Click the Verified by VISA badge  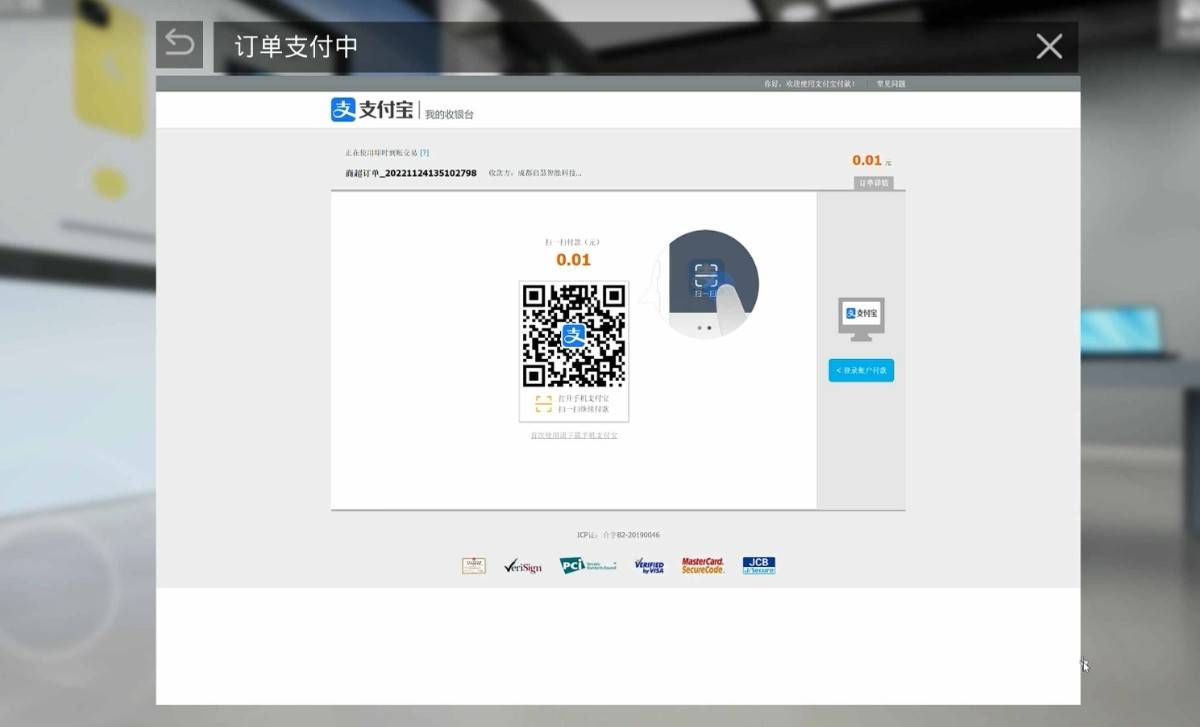(x=649, y=566)
